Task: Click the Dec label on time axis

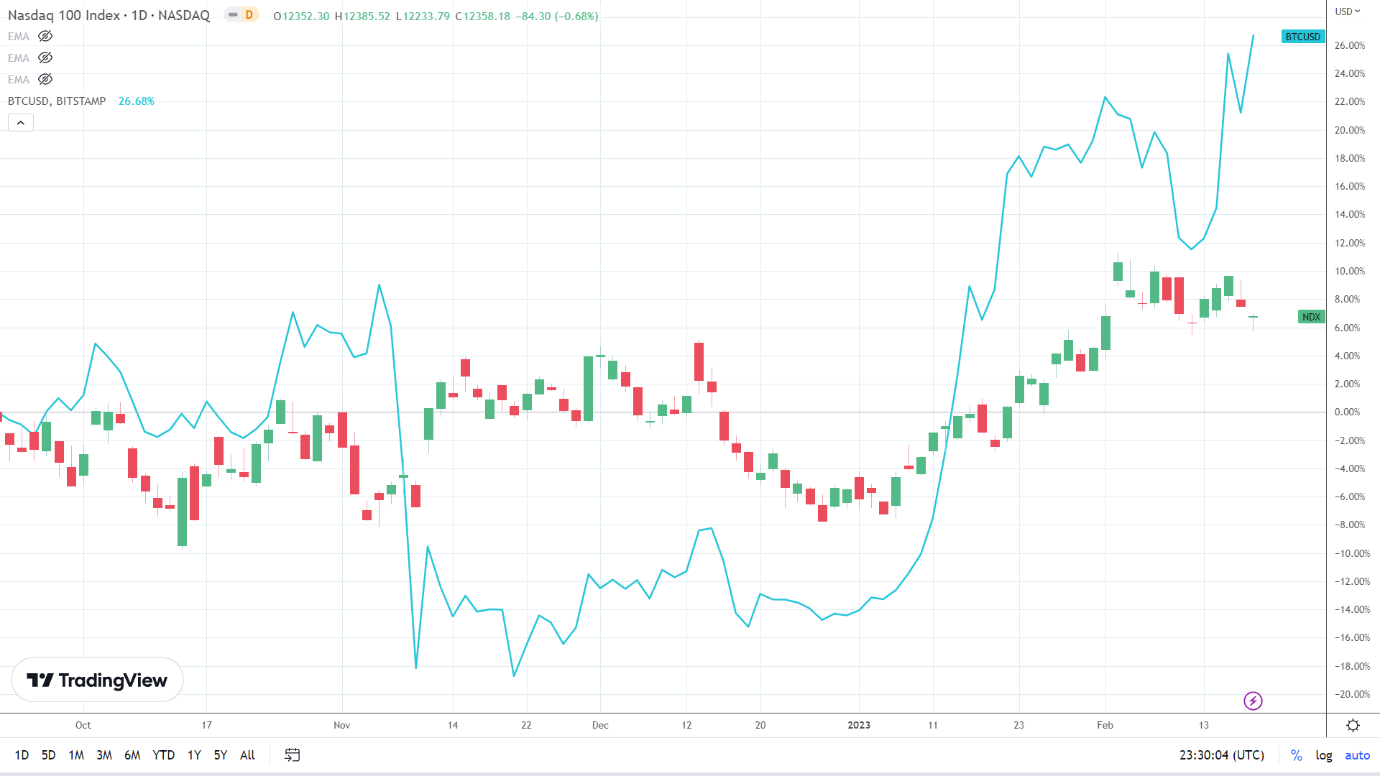Action: pos(600,725)
